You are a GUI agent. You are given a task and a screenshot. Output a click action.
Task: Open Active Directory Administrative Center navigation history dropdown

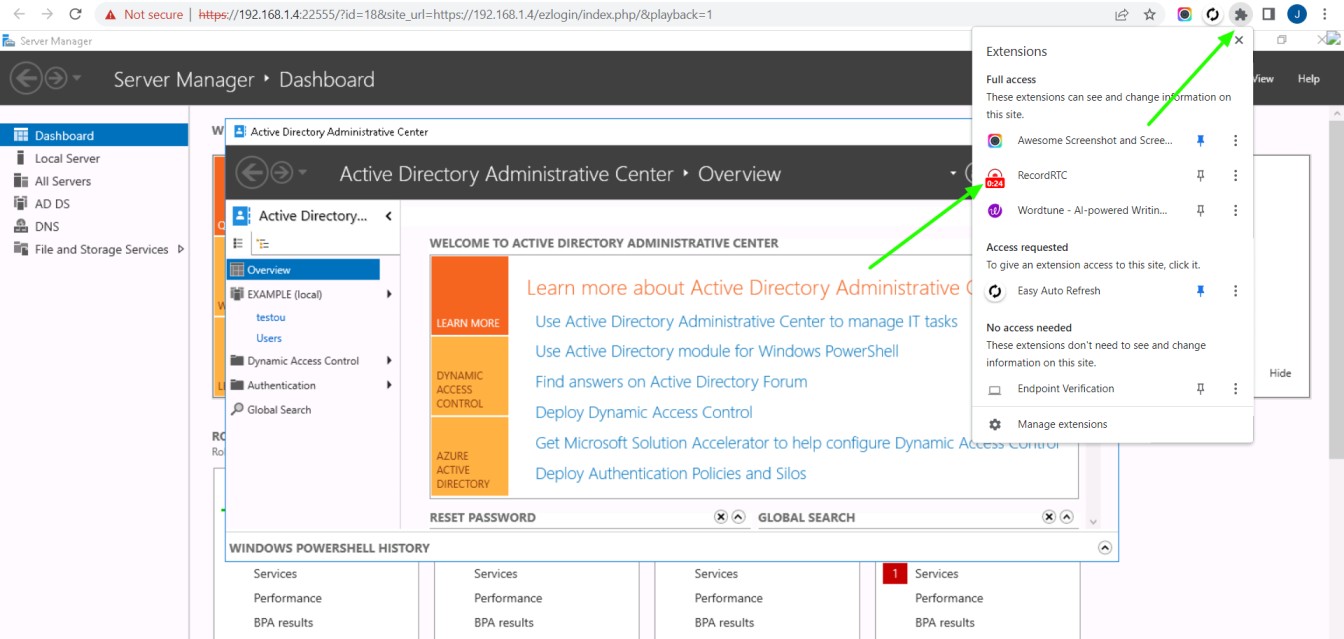(x=303, y=173)
